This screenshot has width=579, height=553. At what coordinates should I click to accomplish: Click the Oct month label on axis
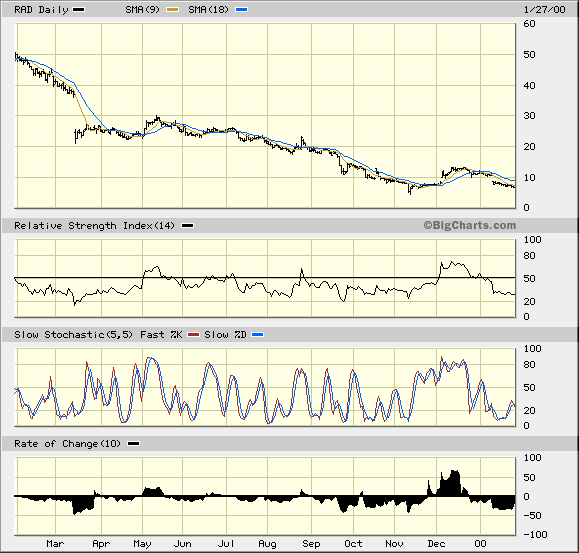[x=353, y=544]
